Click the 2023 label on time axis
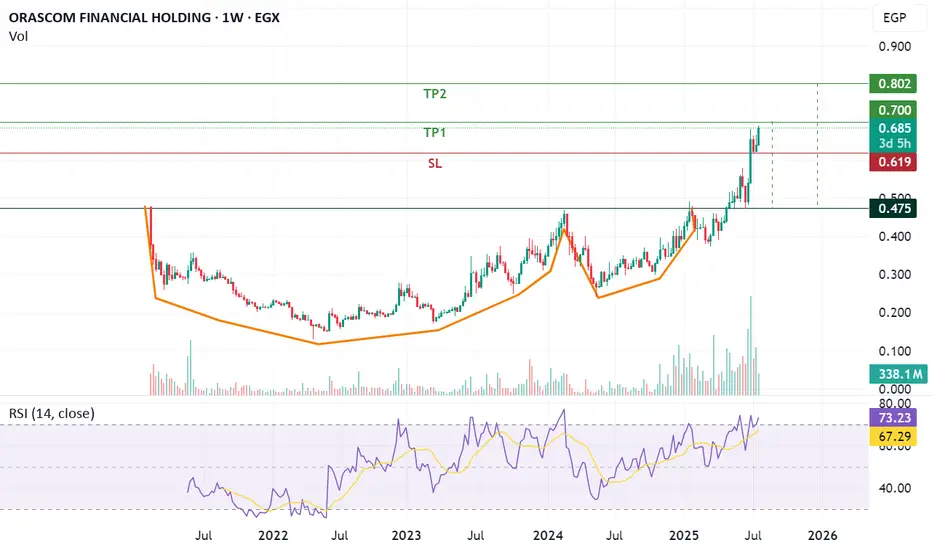 pos(406,536)
